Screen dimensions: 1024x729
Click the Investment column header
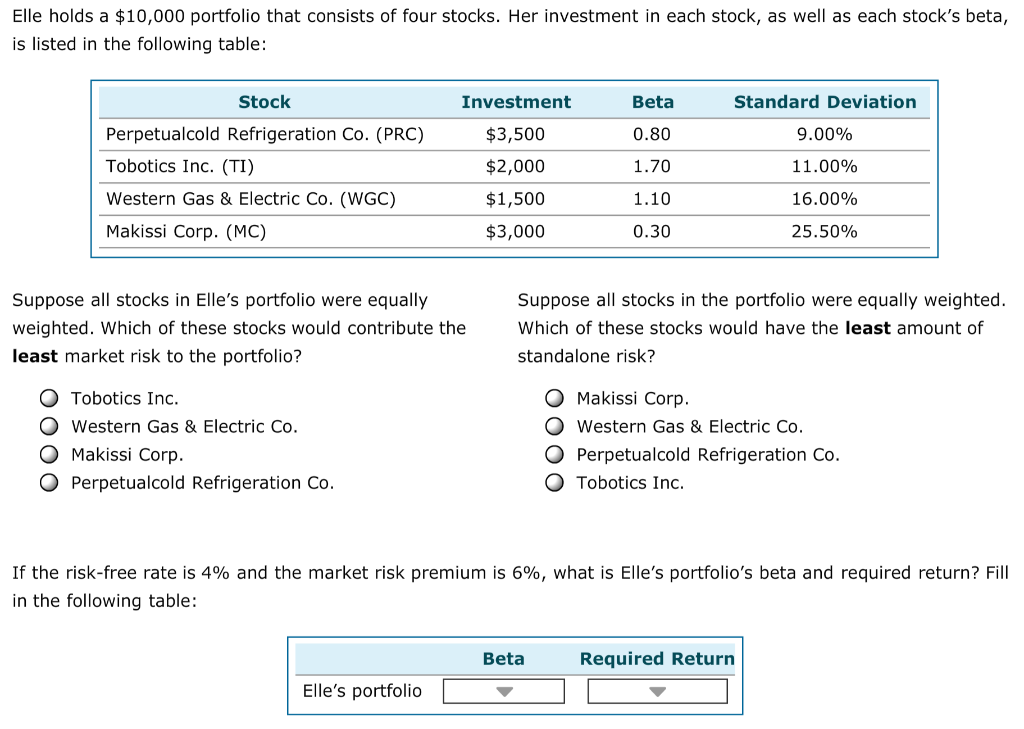516,101
